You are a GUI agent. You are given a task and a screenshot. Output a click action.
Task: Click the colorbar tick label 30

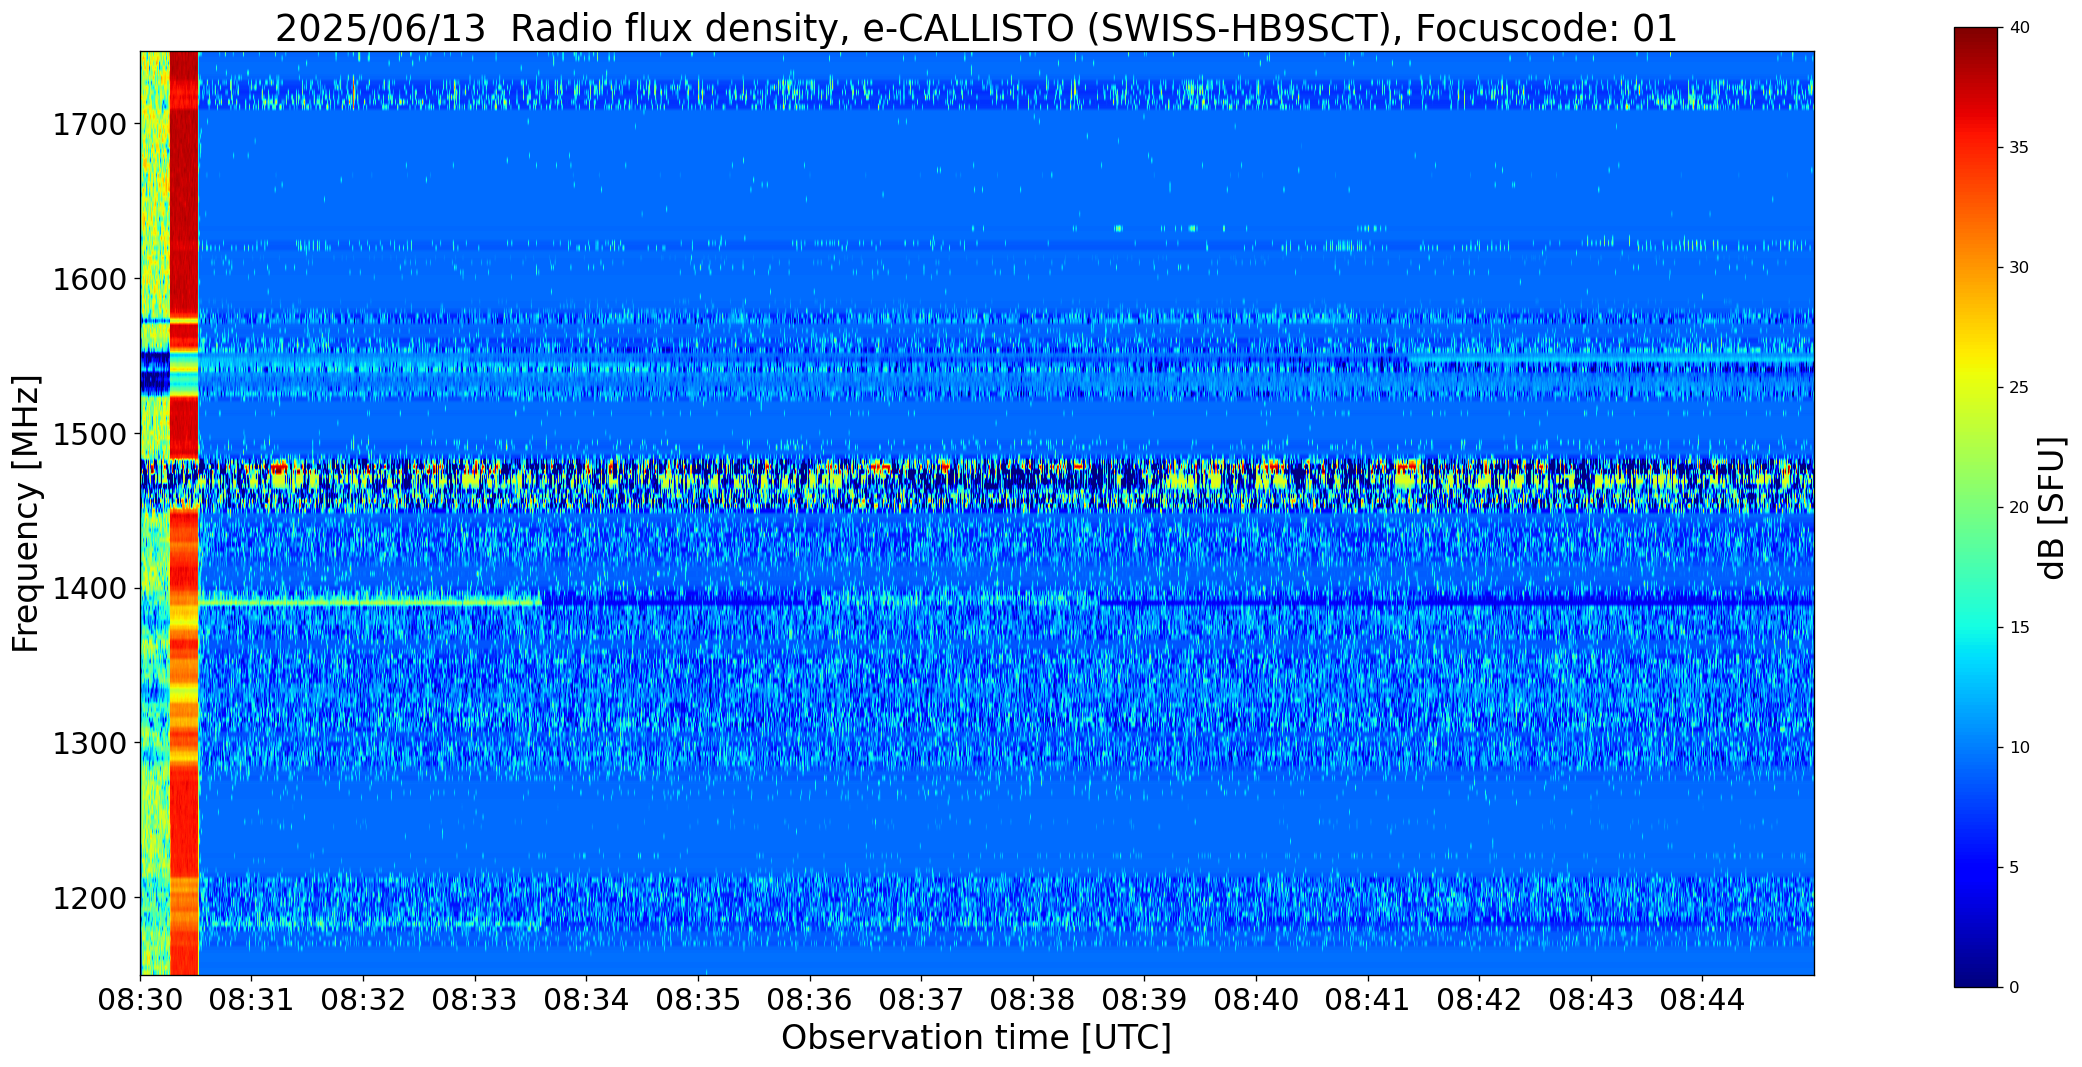[x=2019, y=268]
